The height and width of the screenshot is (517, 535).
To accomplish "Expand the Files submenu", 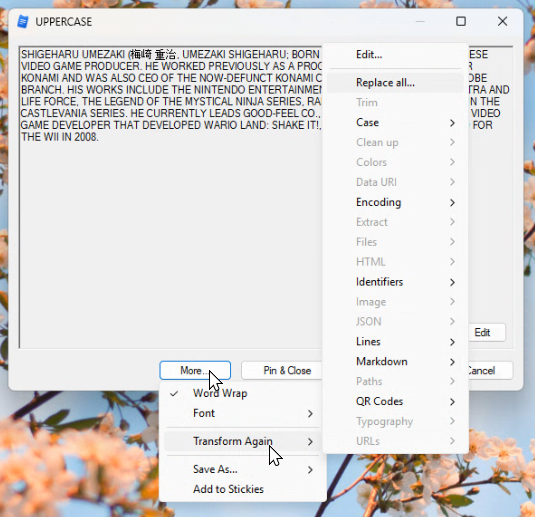I will click(x=395, y=242).
